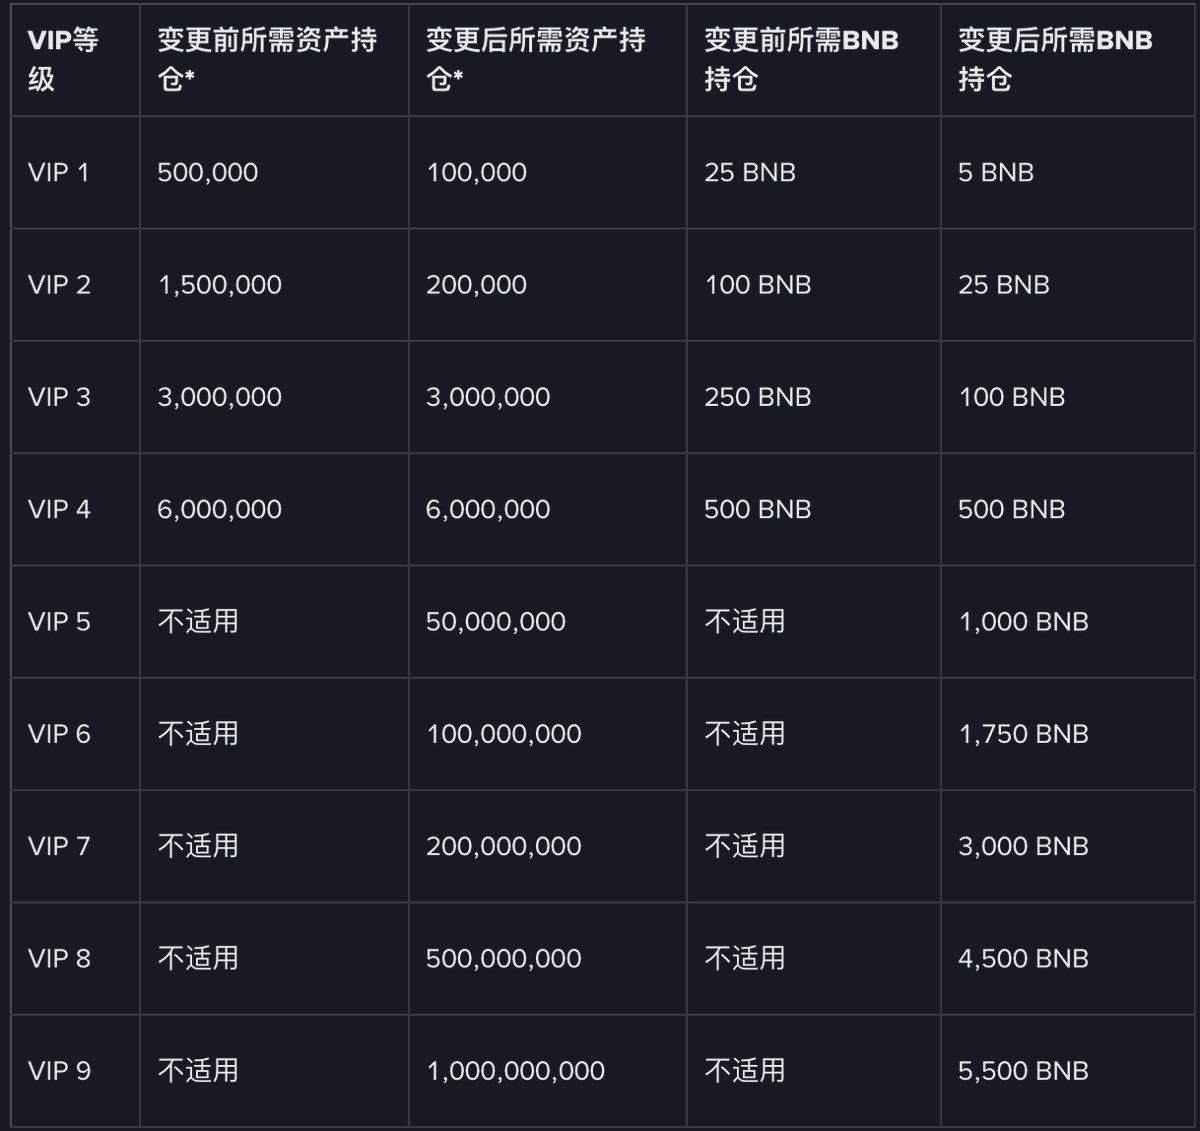Image resolution: width=1200 pixels, height=1131 pixels.
Task: Select the VIP 3 row label
Action: point(59,397)
